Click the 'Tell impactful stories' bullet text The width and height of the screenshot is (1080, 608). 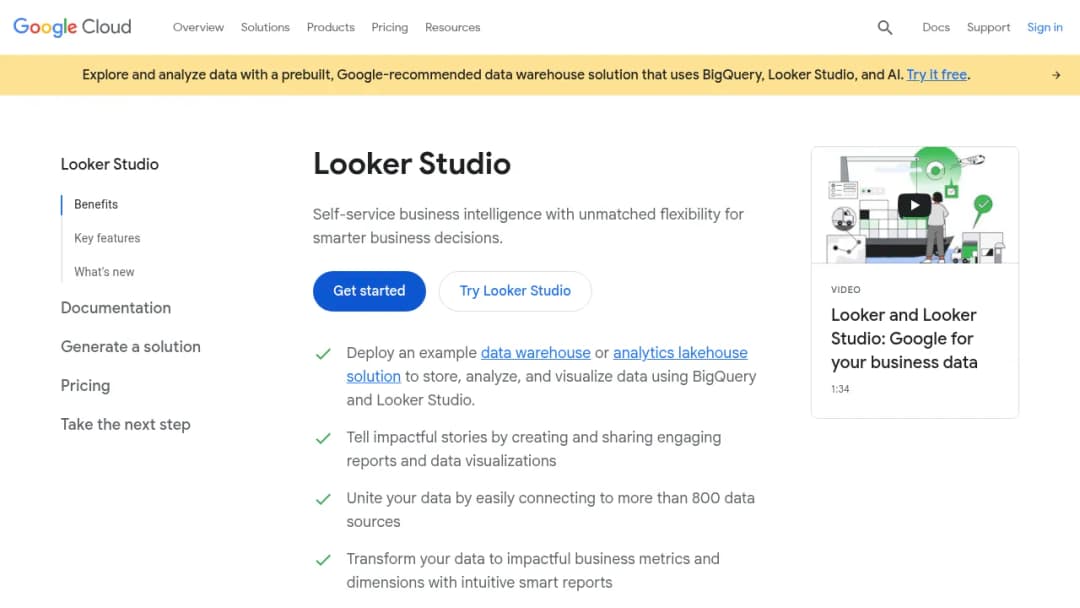pyautogui.click(x=534, y=449)
